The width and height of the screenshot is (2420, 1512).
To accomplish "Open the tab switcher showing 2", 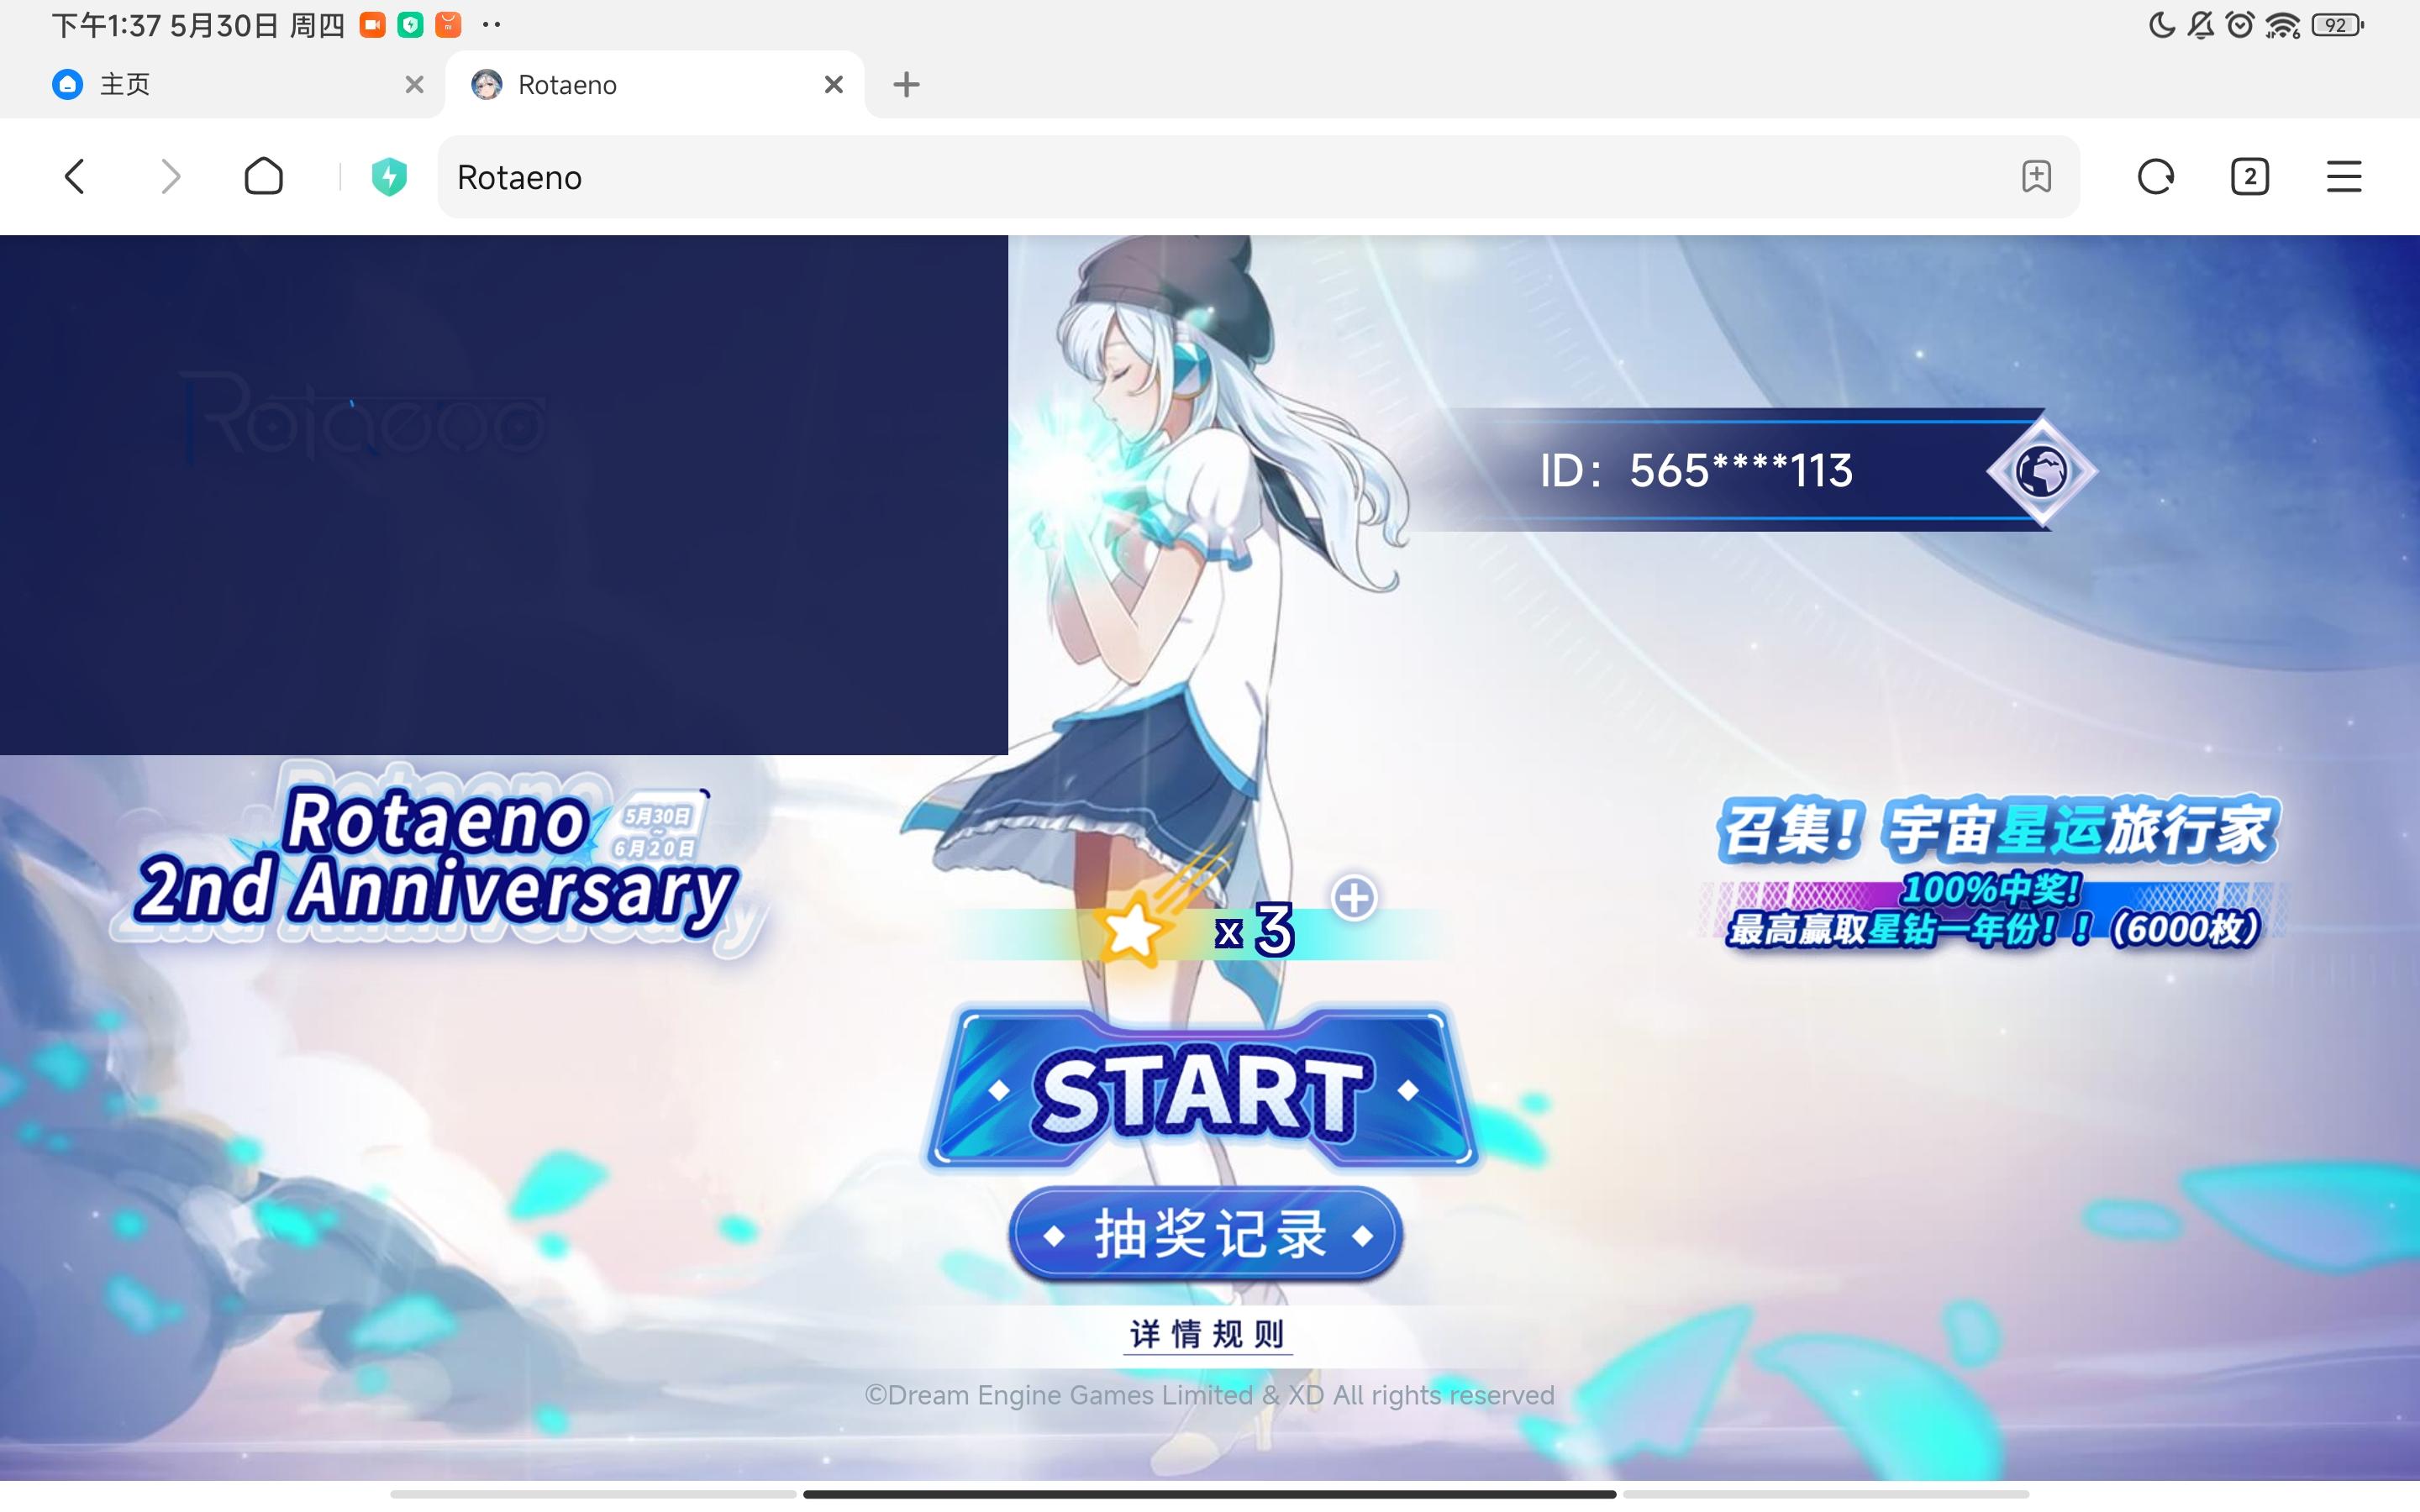I will [x=2249, y=177].
